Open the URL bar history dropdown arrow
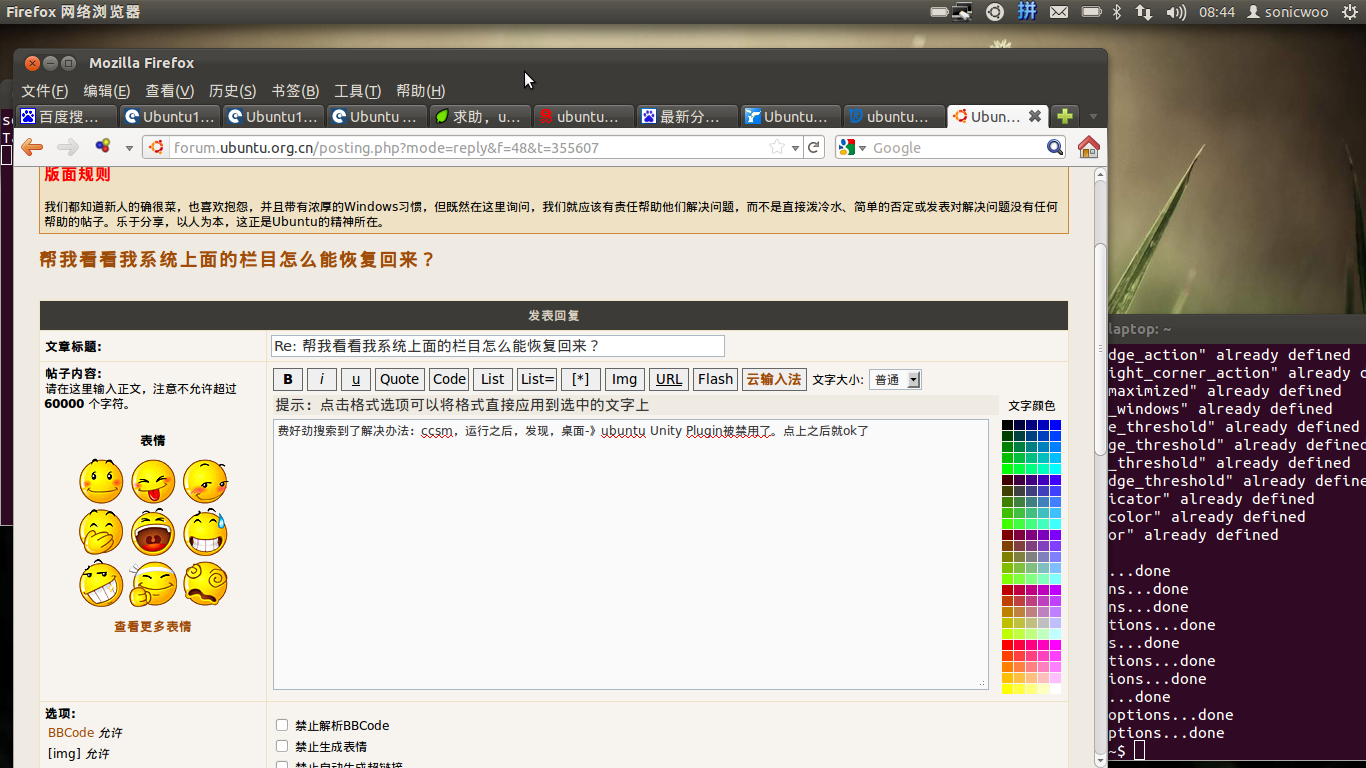1366x768 pixels. pos(796,148)
